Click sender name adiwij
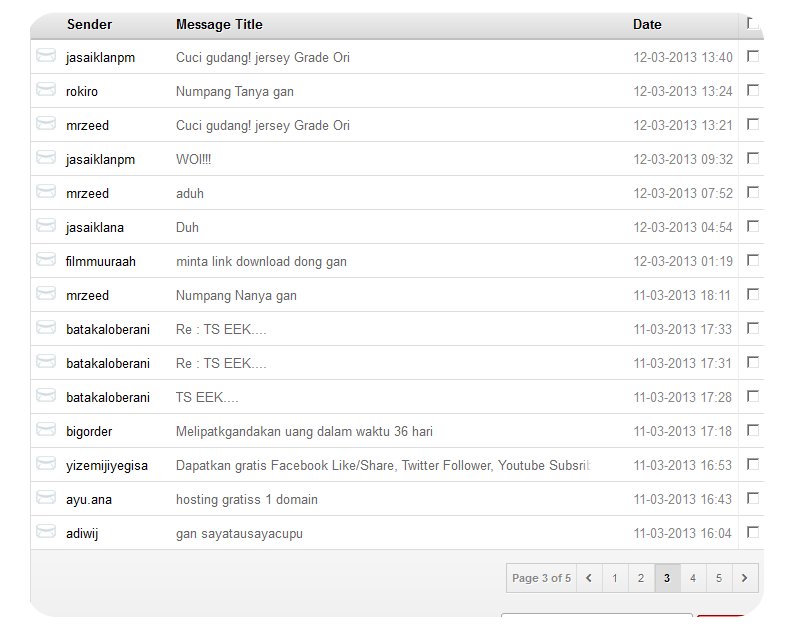792x631 pixels. coord(82,534)
